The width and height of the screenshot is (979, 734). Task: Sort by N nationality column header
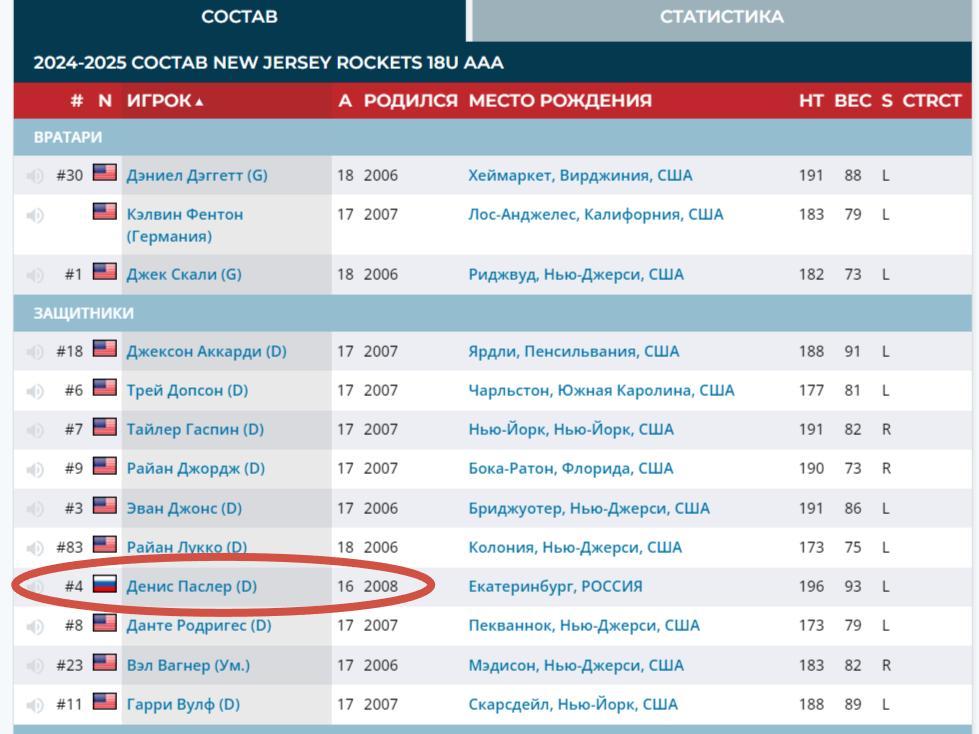pyautogui.click(x=105, y=100)
